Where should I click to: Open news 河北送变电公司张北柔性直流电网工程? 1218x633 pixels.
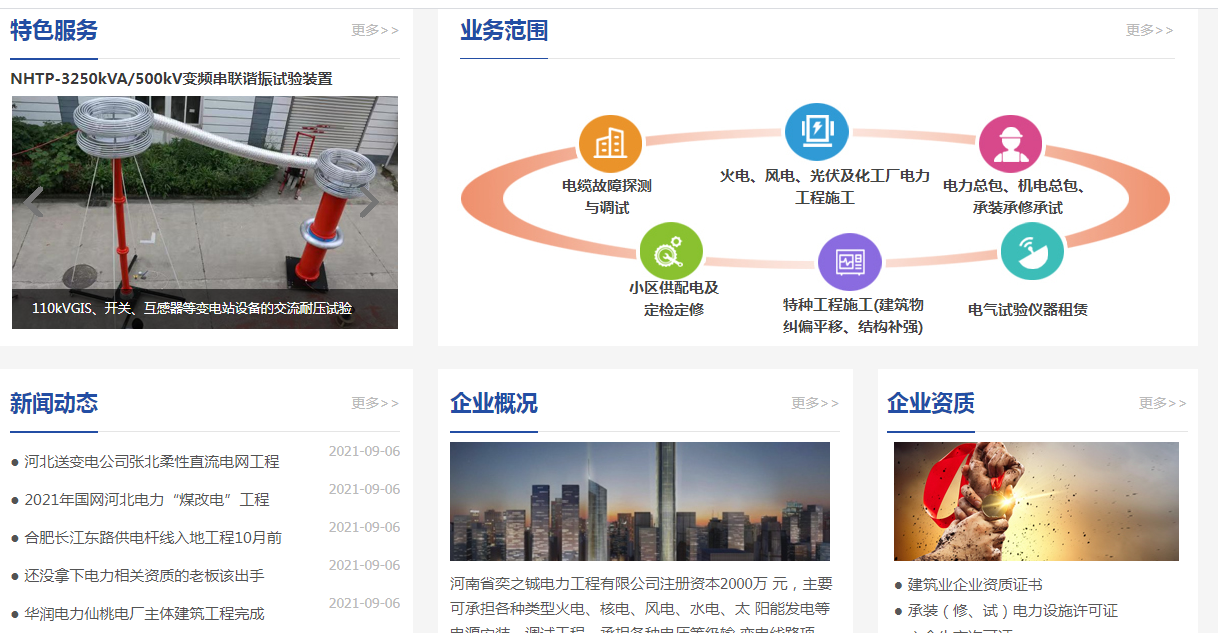[x=151, y=462]
